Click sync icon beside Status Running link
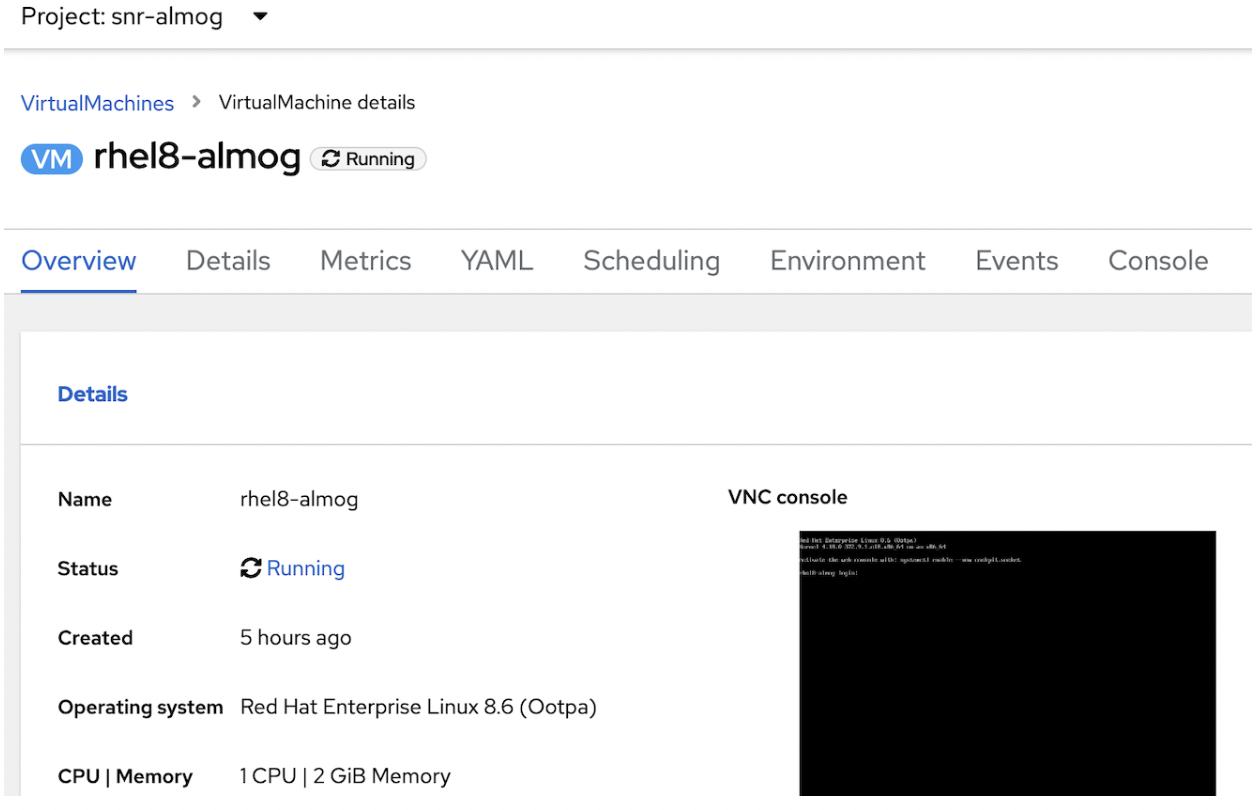The width and height of the screenshot is (1258, 810). point(251,568)
